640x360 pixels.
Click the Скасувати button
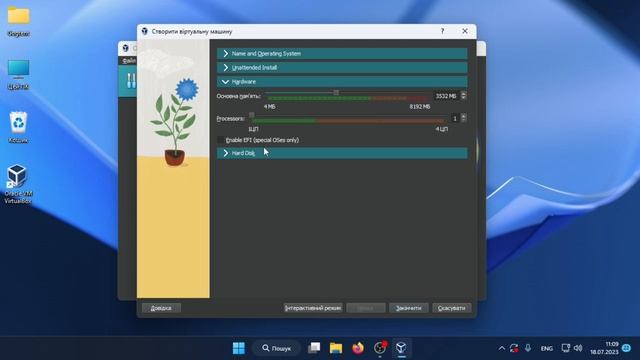[x=451, y=308]
